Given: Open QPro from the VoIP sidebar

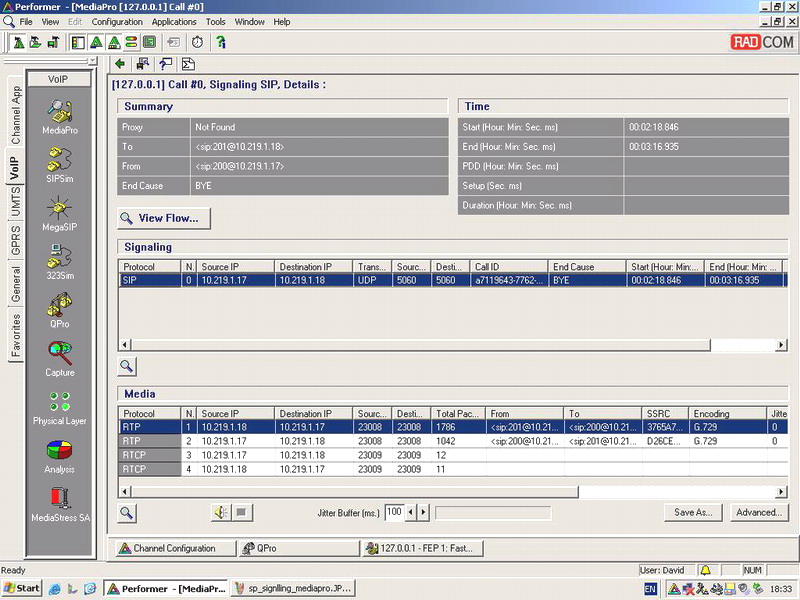Looking at the screenshot, I should pyautogui.click(x=60, y=311).
